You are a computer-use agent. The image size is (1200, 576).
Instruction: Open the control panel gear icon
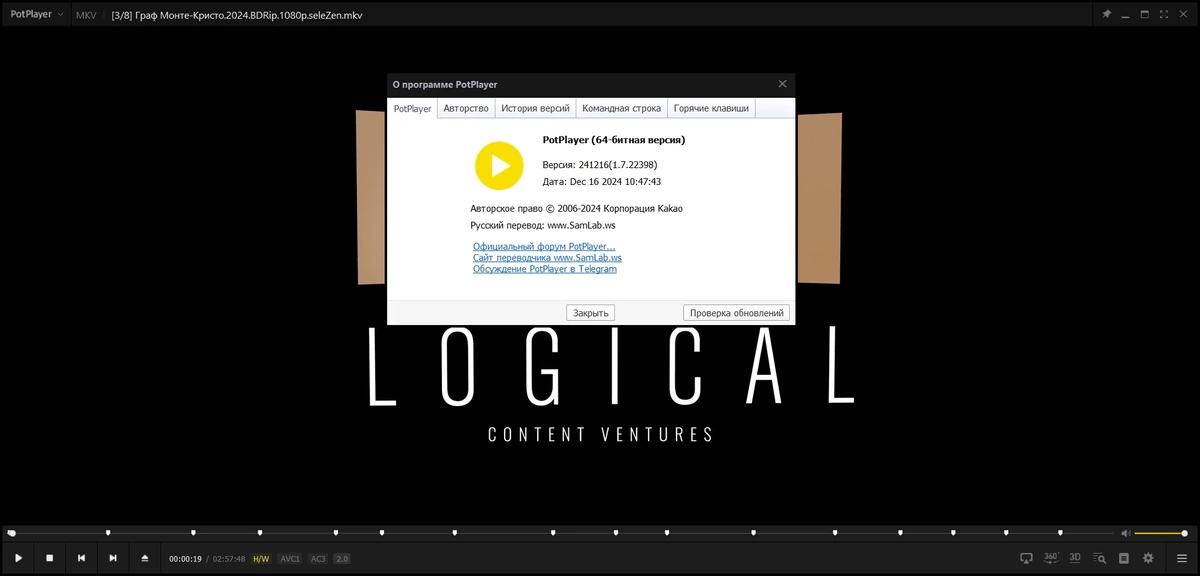1148,558
